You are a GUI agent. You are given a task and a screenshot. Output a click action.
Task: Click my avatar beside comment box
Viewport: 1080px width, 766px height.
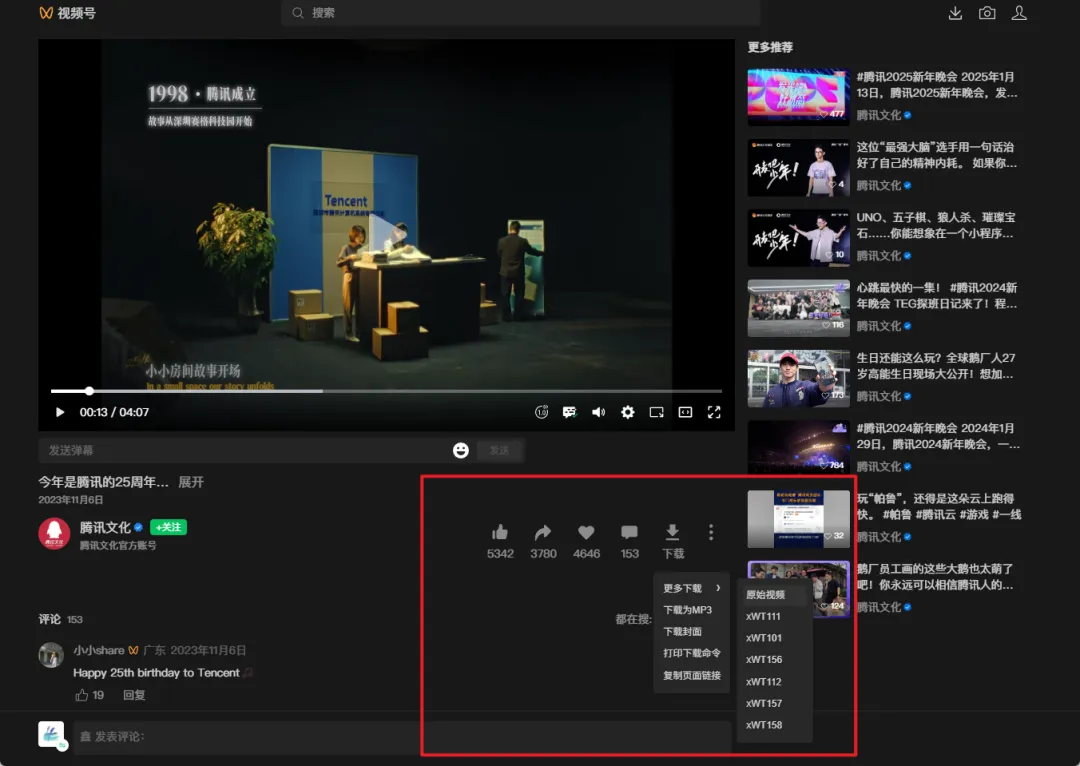[x=52, y=736]
